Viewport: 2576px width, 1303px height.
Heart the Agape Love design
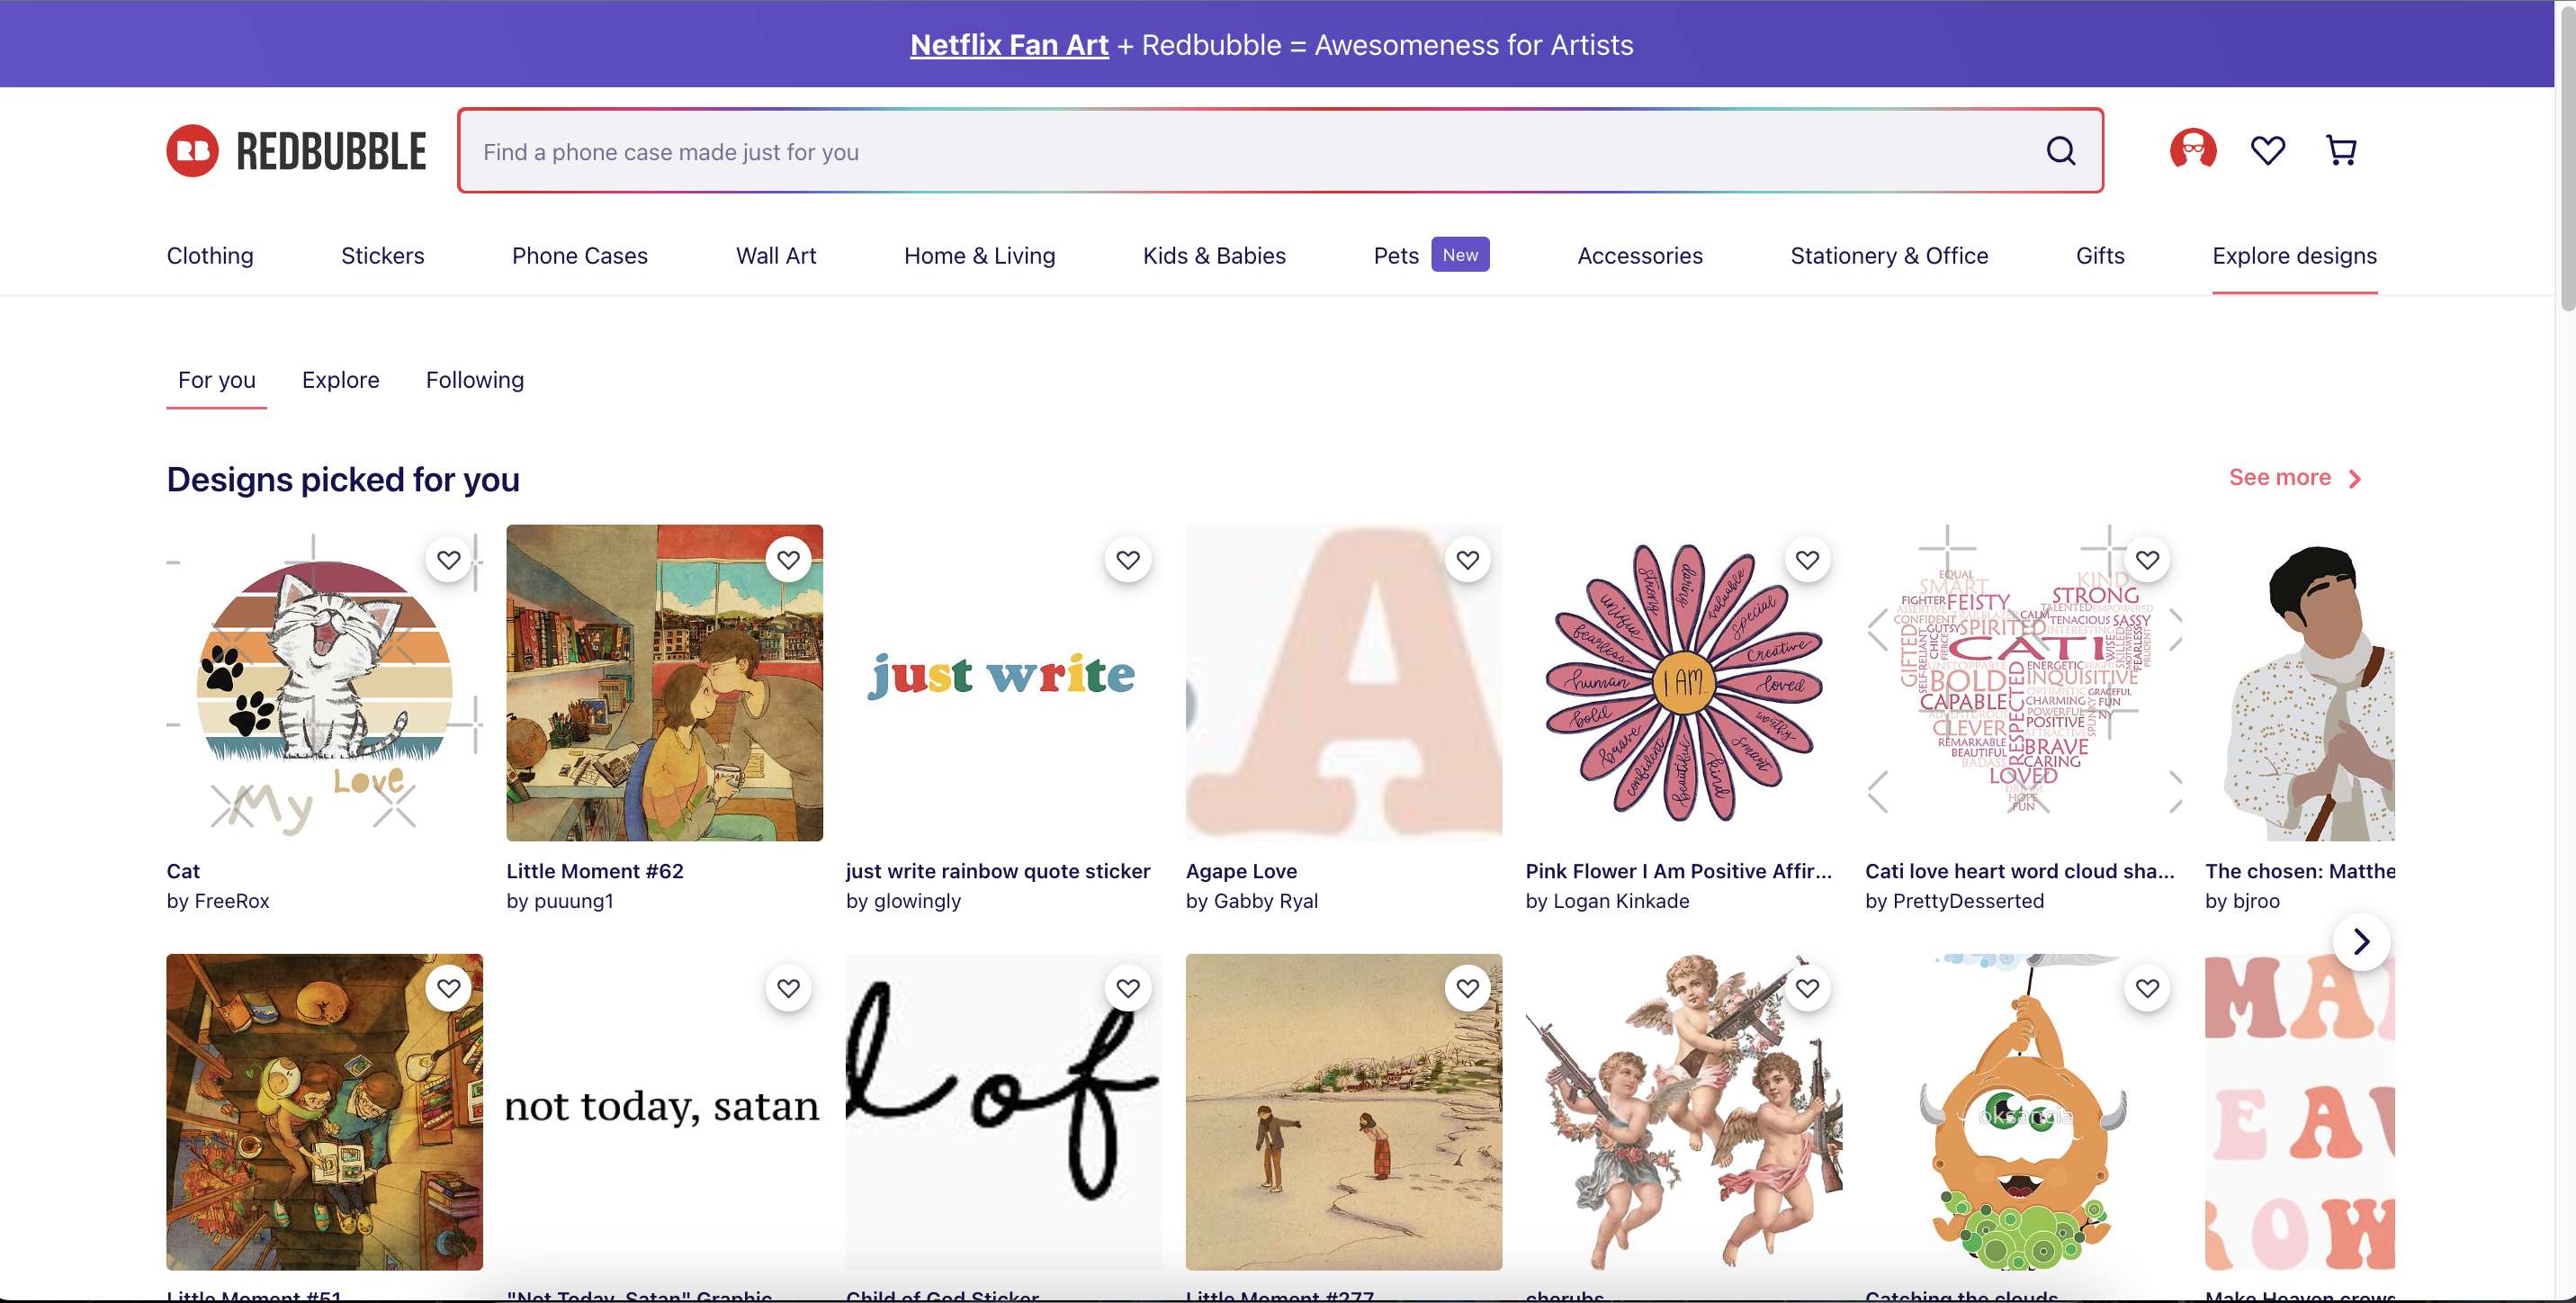coord(1467,560)
